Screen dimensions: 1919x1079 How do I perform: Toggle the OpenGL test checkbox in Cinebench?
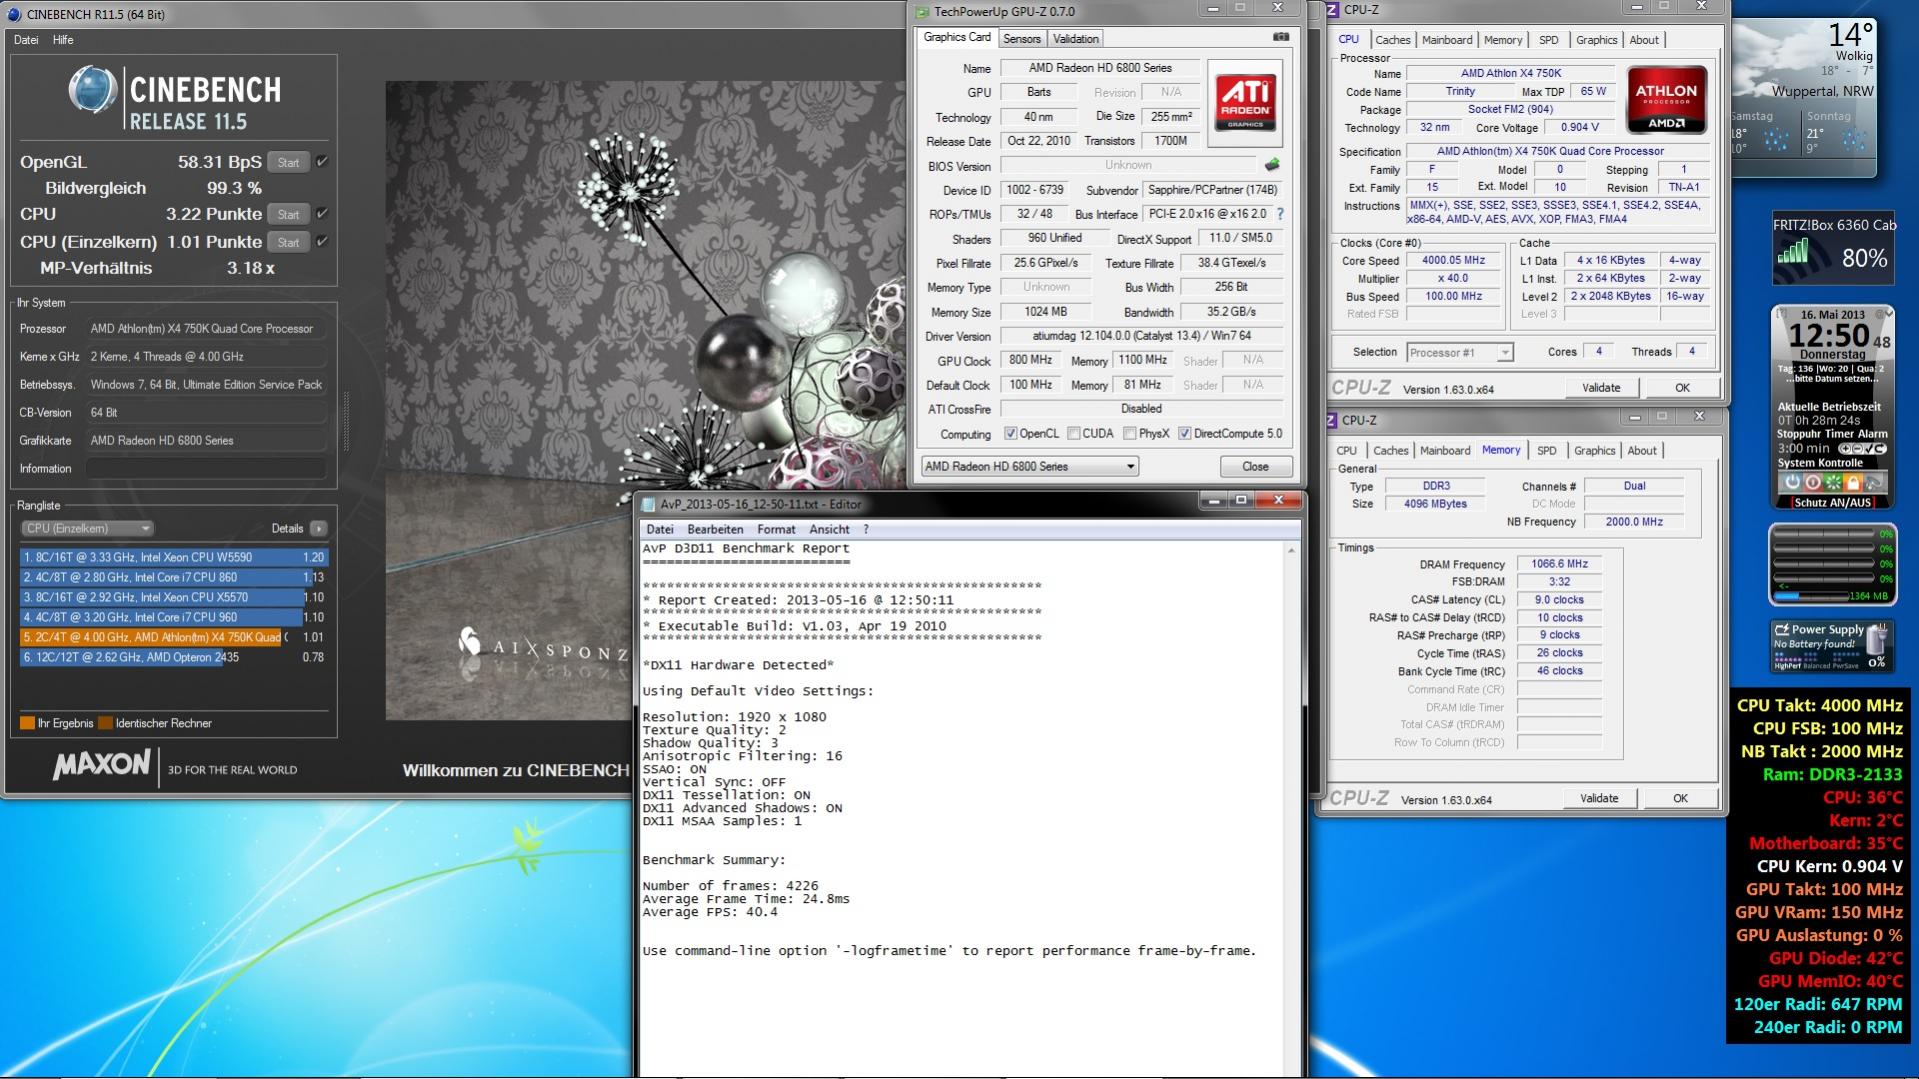coord(322,161)
